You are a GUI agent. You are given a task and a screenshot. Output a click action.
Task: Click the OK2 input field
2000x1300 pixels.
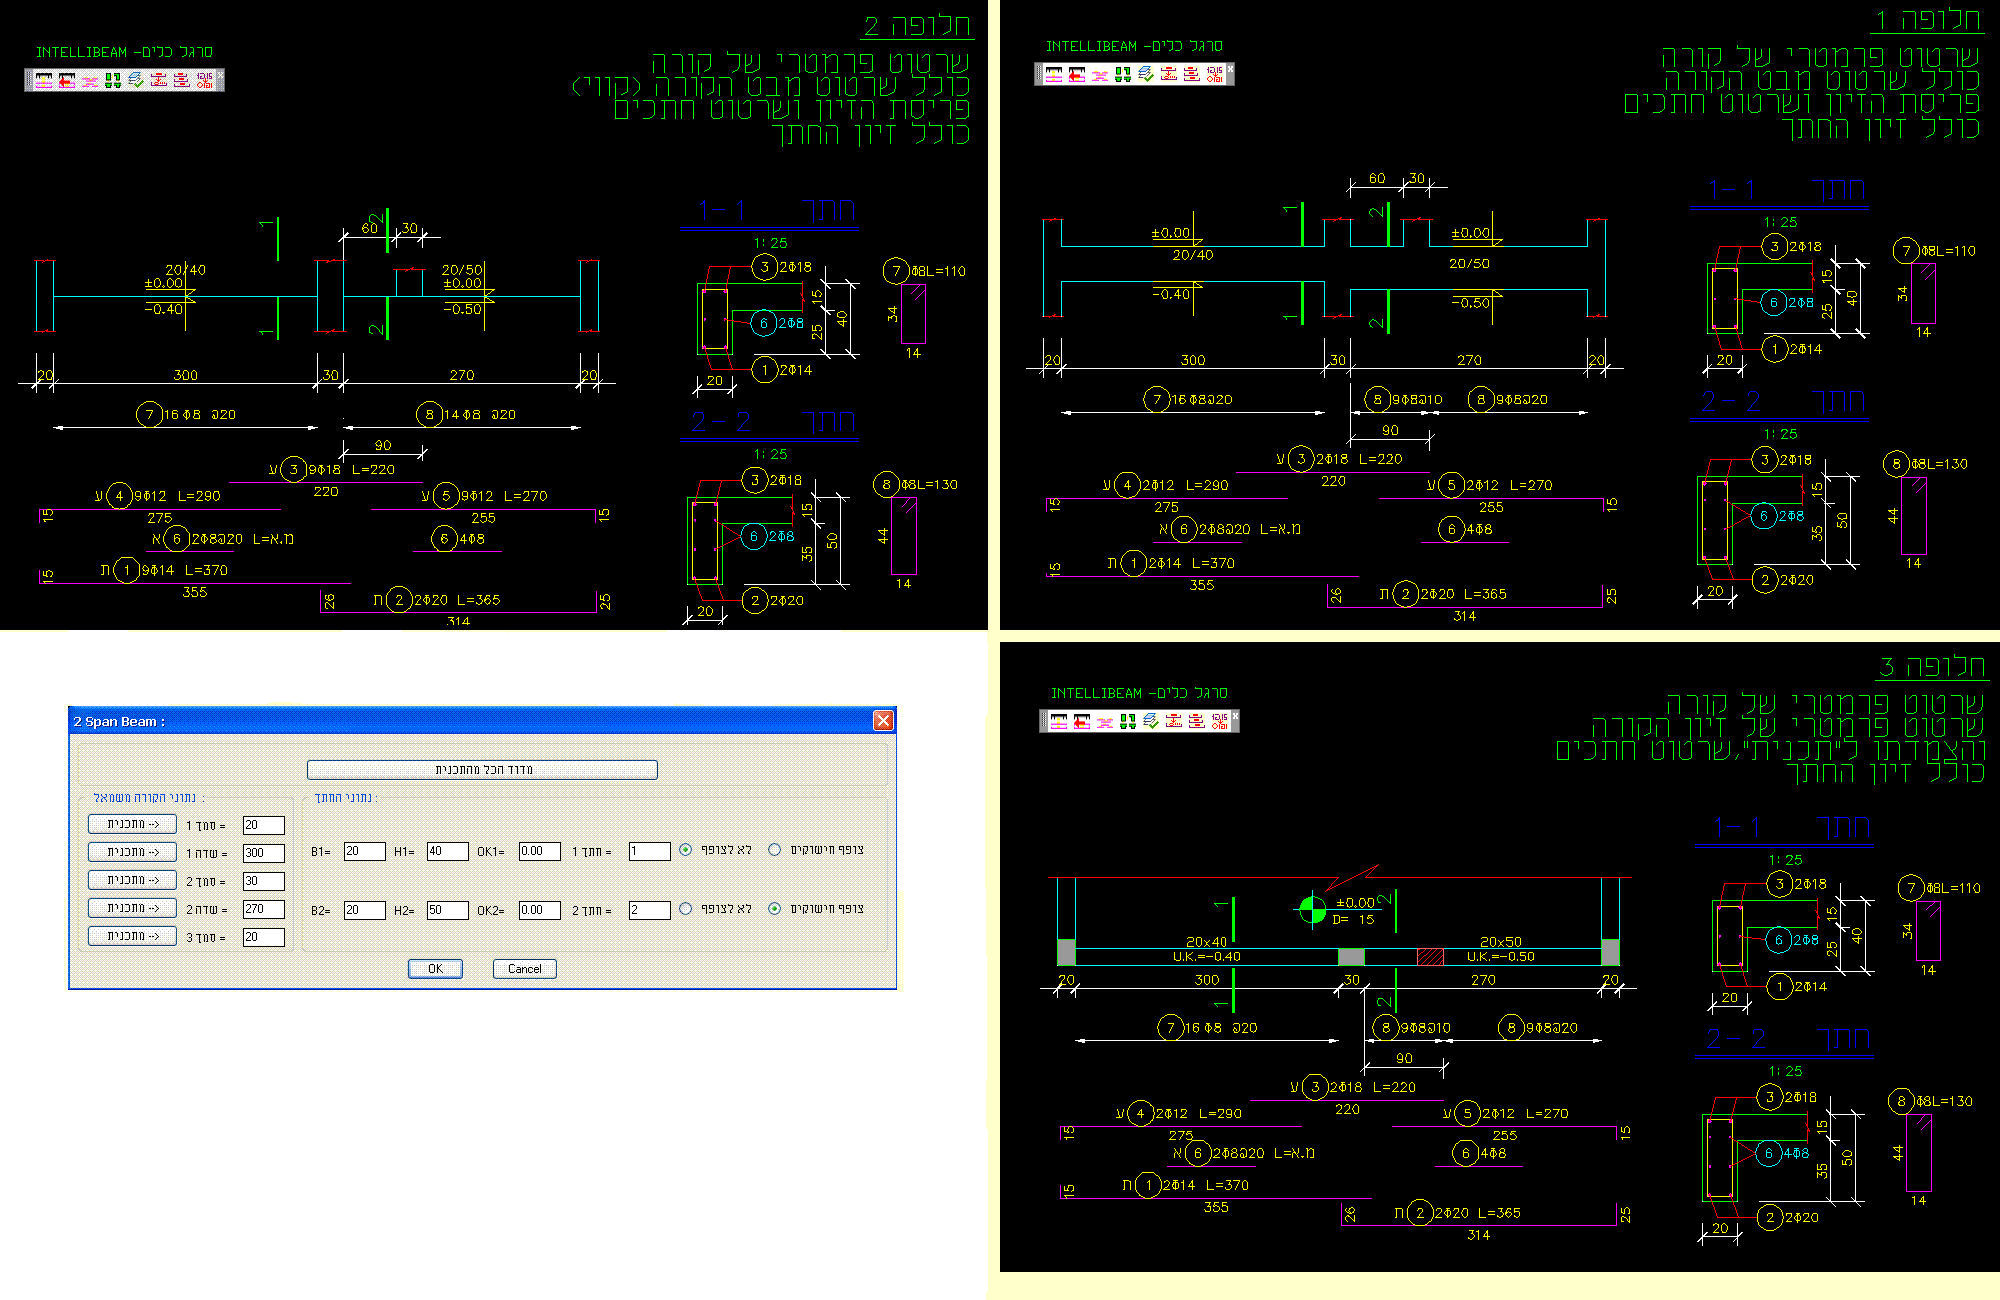(538, 910)
